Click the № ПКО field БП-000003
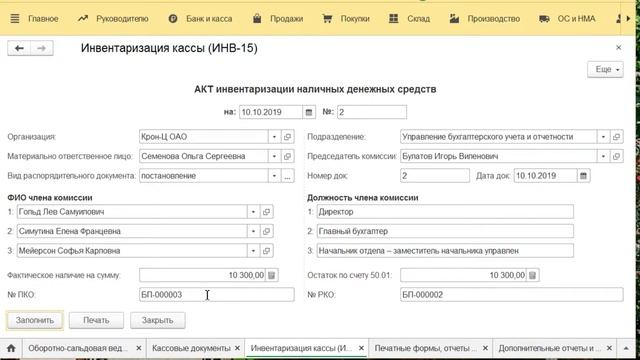Viewport: 640px width, 360px height. tap(216, 295)
